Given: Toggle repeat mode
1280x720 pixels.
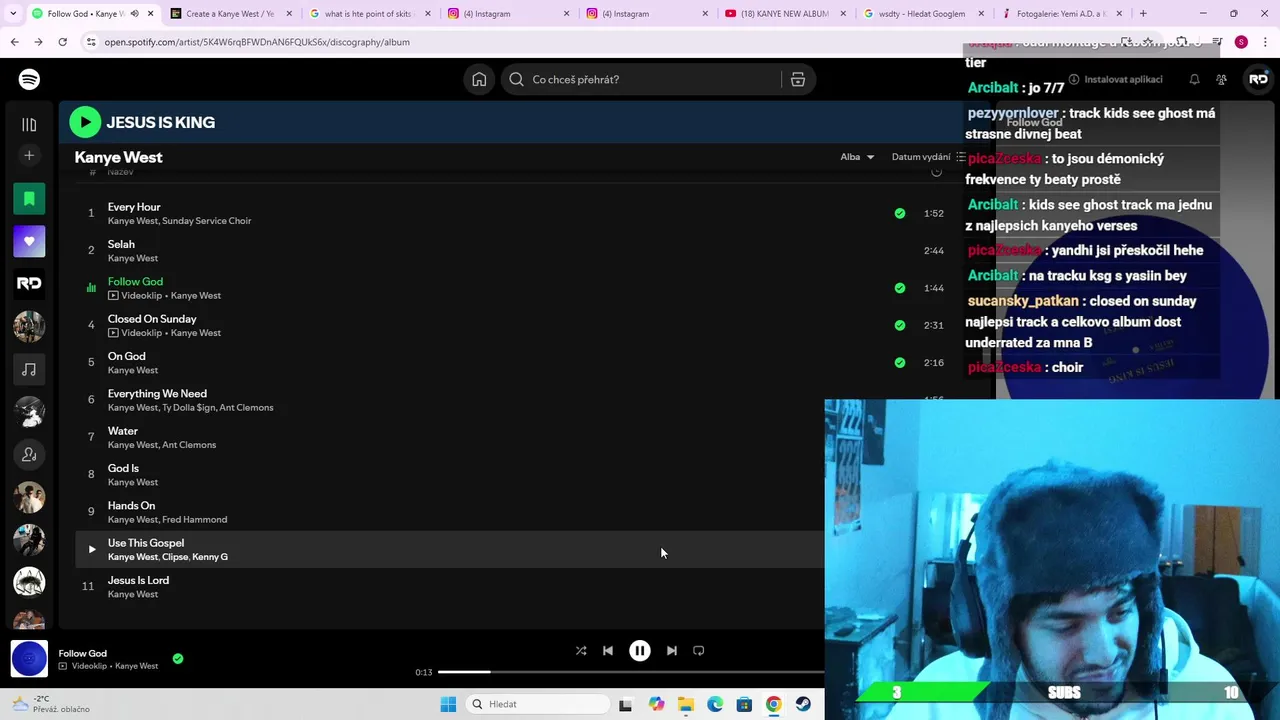Looking at the screenshot, I should tap(698, 650).
